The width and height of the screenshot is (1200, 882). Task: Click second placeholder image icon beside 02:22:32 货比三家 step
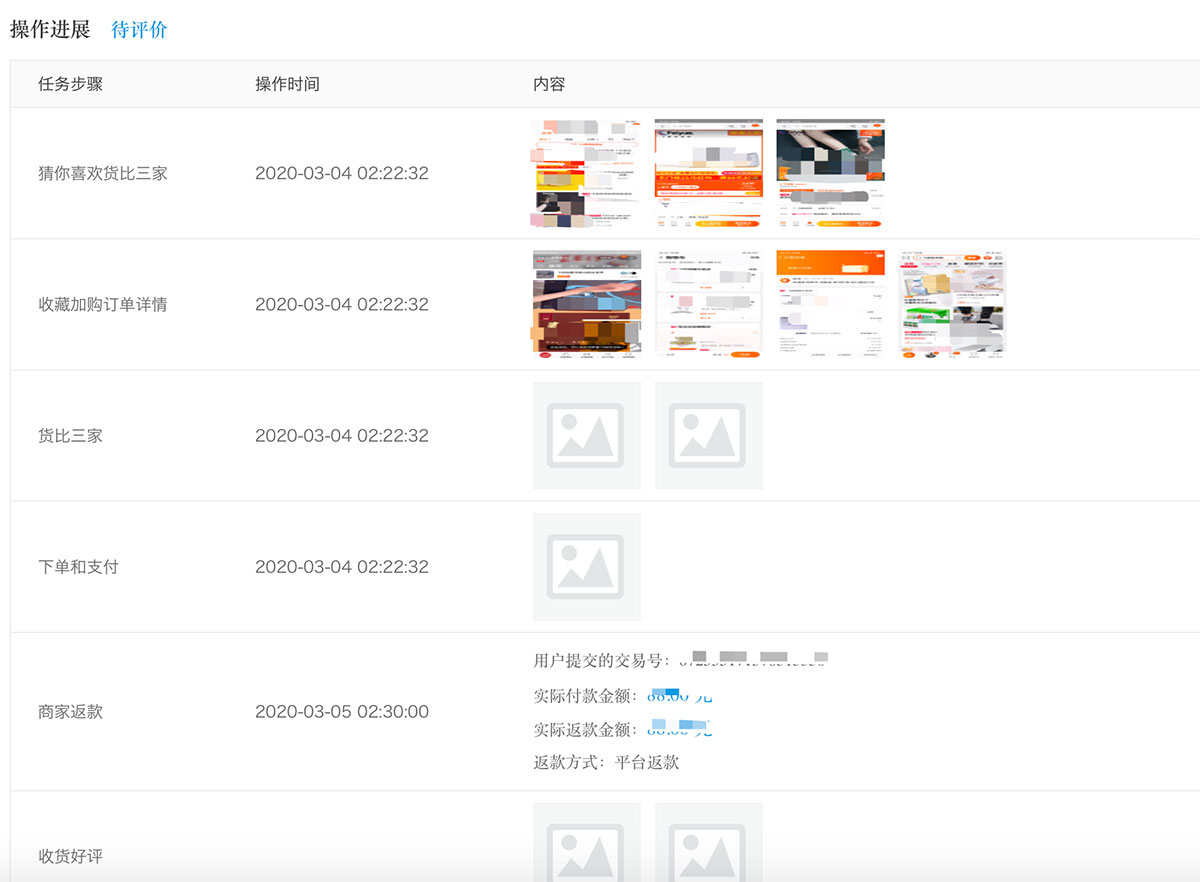coord(708,435)
